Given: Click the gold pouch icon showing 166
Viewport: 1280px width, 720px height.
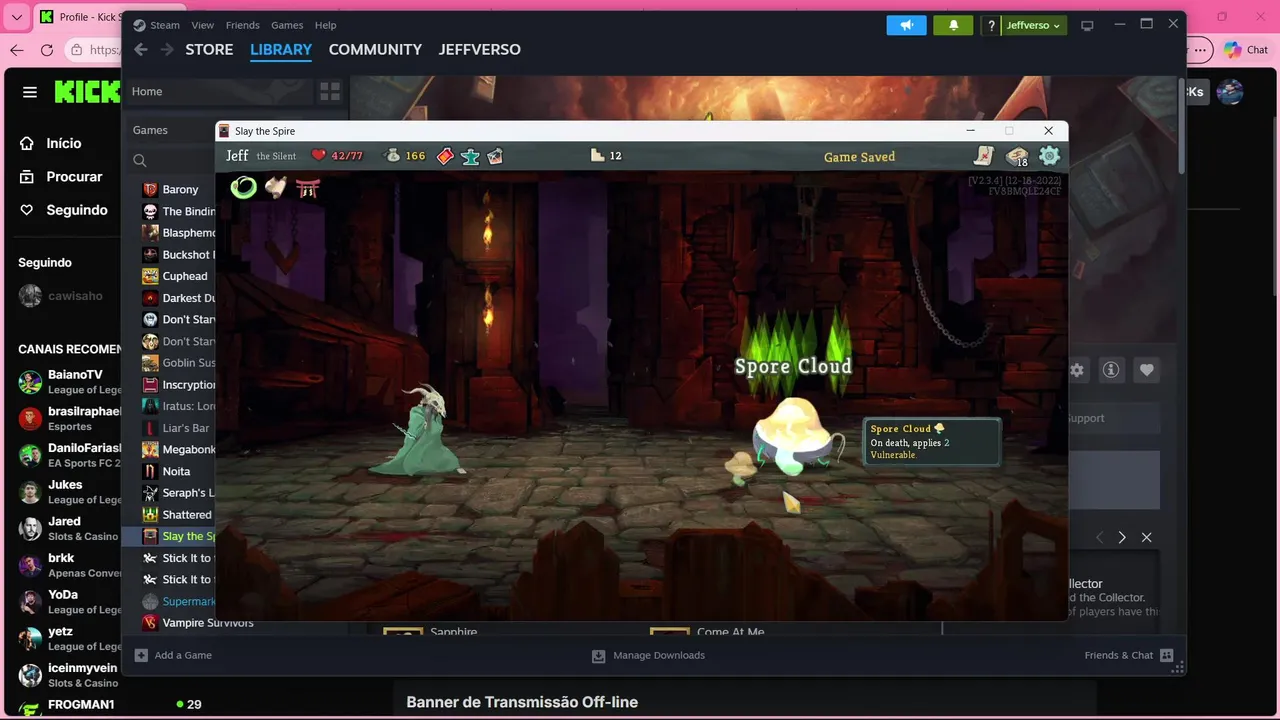Looking at the screenshot, I should pyautogui.click(x=393, y=156).
